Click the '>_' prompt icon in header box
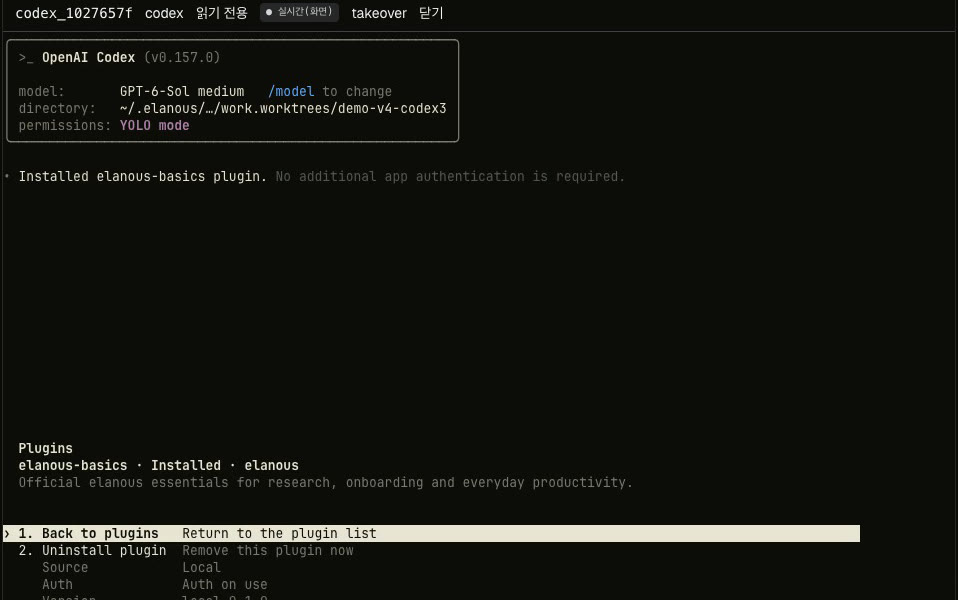The width and height of the screenshot is (958, 600). coord(26,57)
